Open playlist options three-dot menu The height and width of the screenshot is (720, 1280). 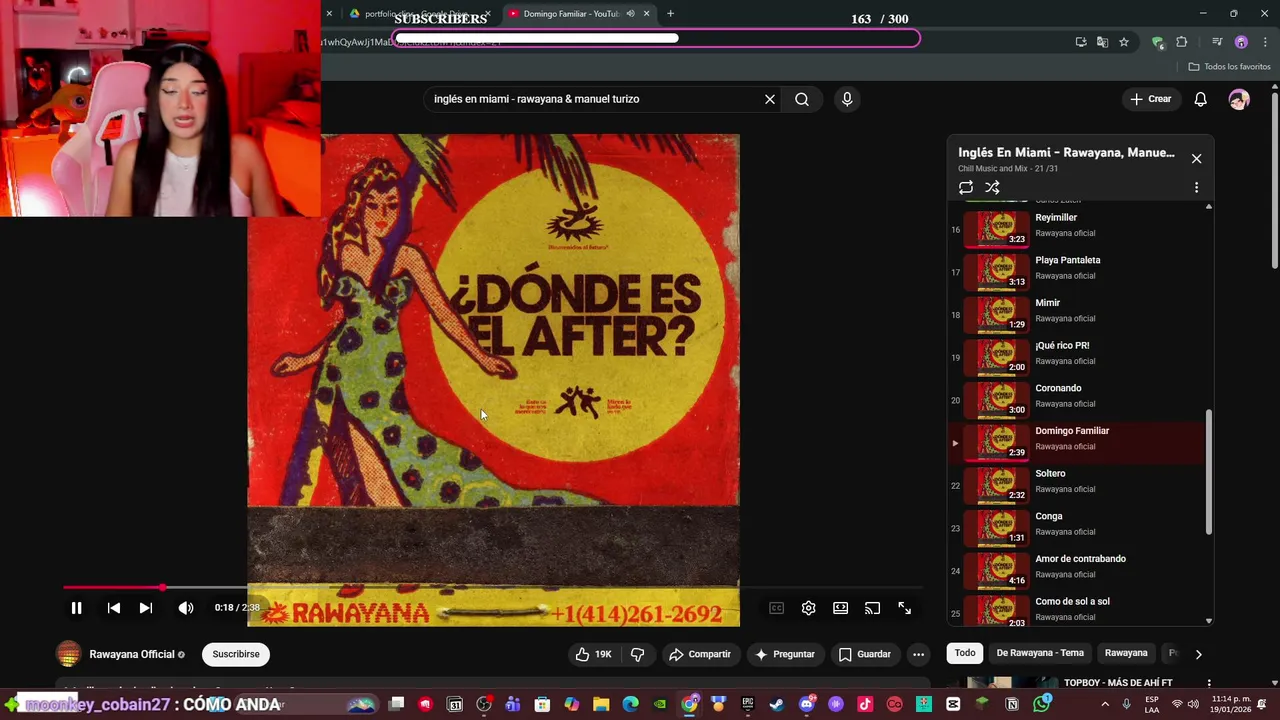click(1196, 187)
